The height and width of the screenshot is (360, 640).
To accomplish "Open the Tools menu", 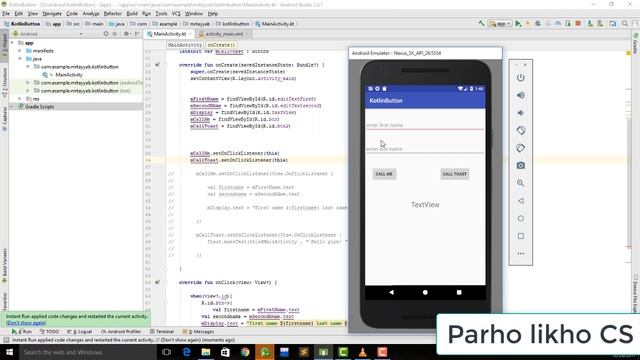I will coord(161,13).
